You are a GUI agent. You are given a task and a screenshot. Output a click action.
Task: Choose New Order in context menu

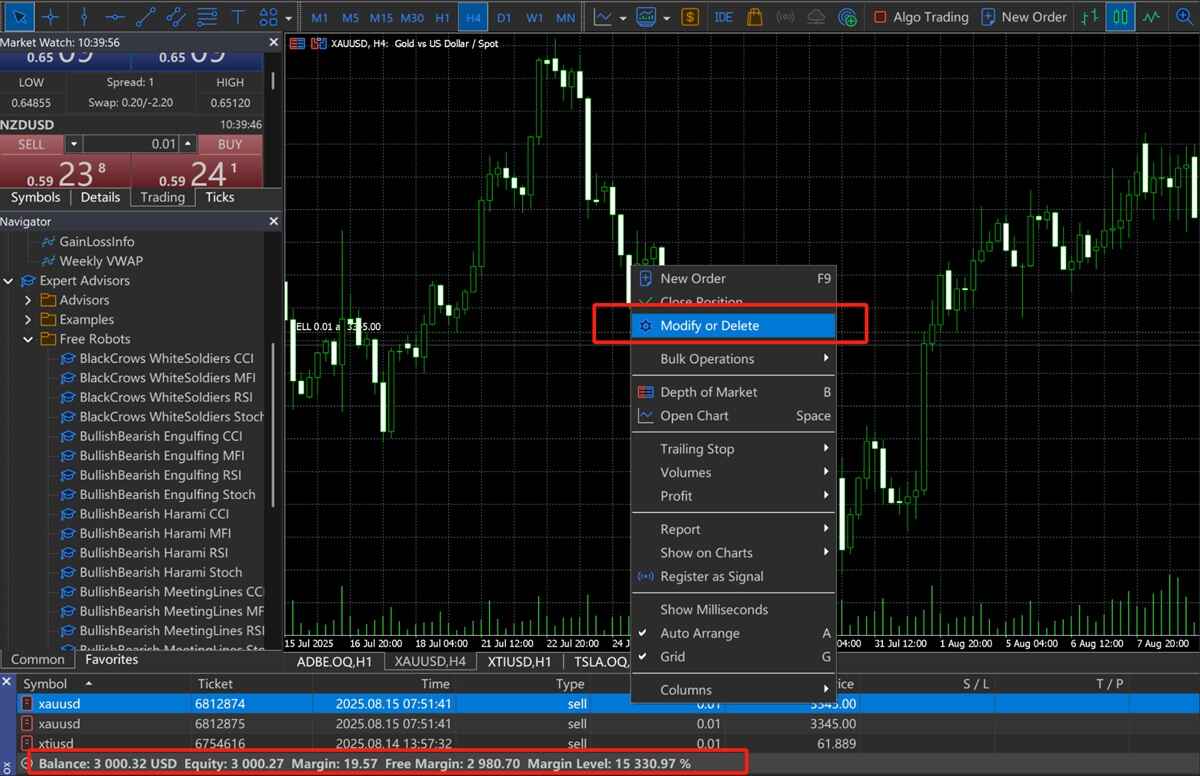pos(733,279)
